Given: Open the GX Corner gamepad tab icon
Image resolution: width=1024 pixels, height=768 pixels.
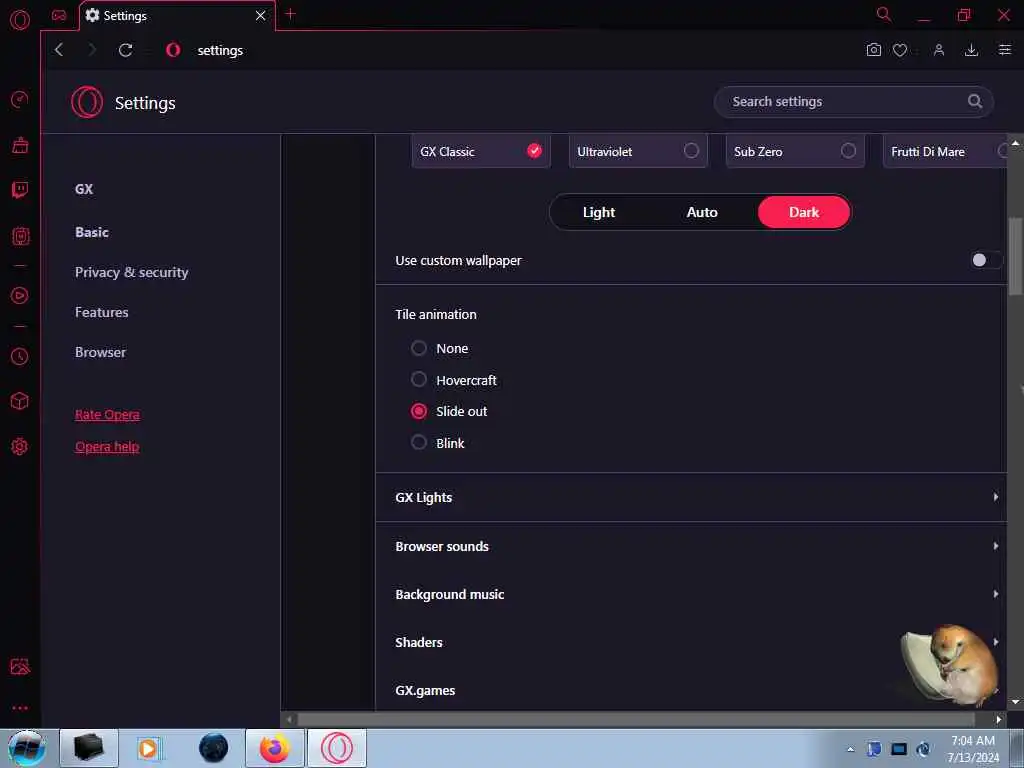Looking at the screenshot, I should click(59, 15).
